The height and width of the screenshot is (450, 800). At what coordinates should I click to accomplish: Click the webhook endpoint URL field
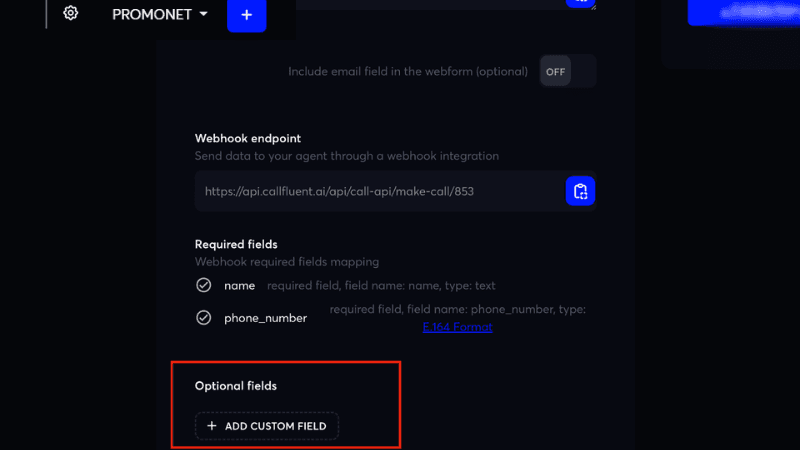pos(380,191)
